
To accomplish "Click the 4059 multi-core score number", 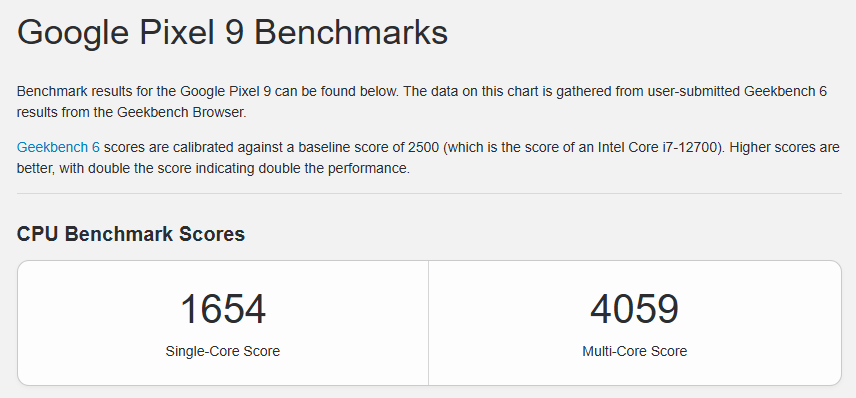I will coord(634,310).
